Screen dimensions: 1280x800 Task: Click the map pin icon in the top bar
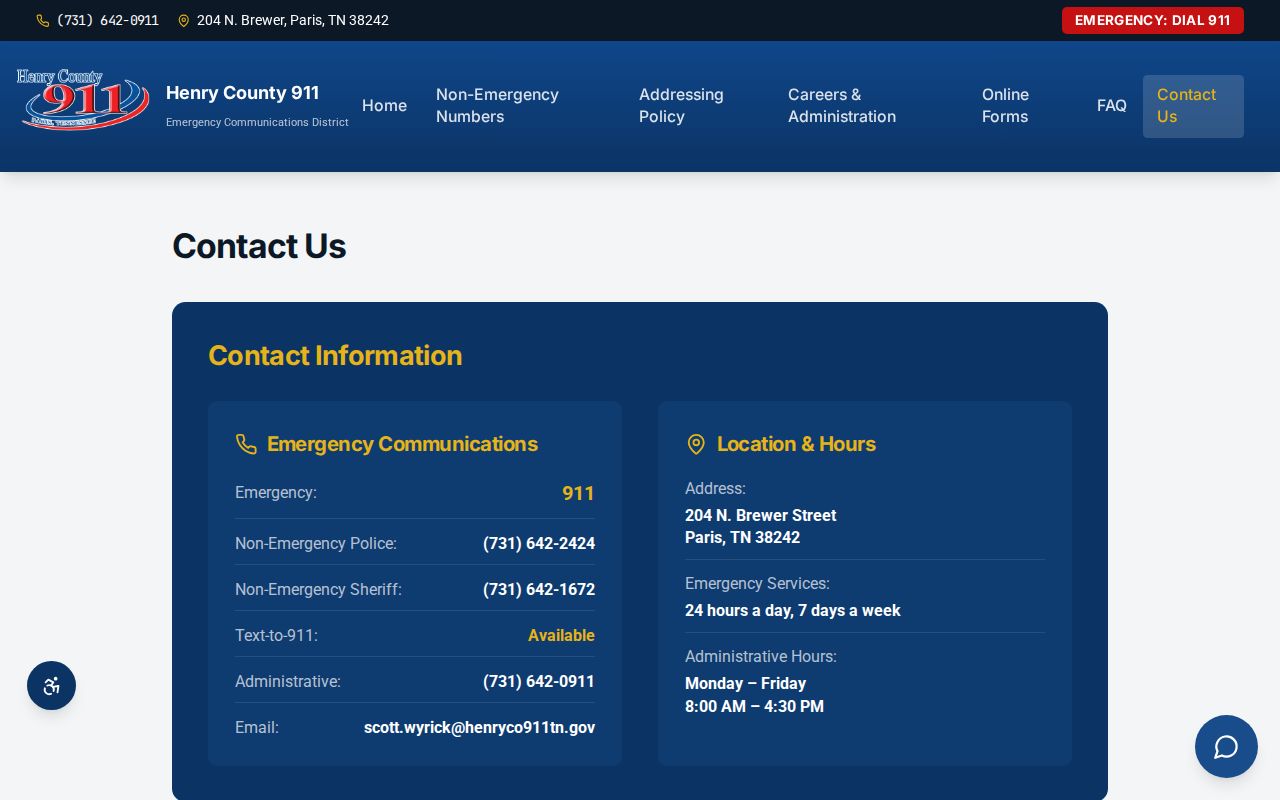point(184,20)
